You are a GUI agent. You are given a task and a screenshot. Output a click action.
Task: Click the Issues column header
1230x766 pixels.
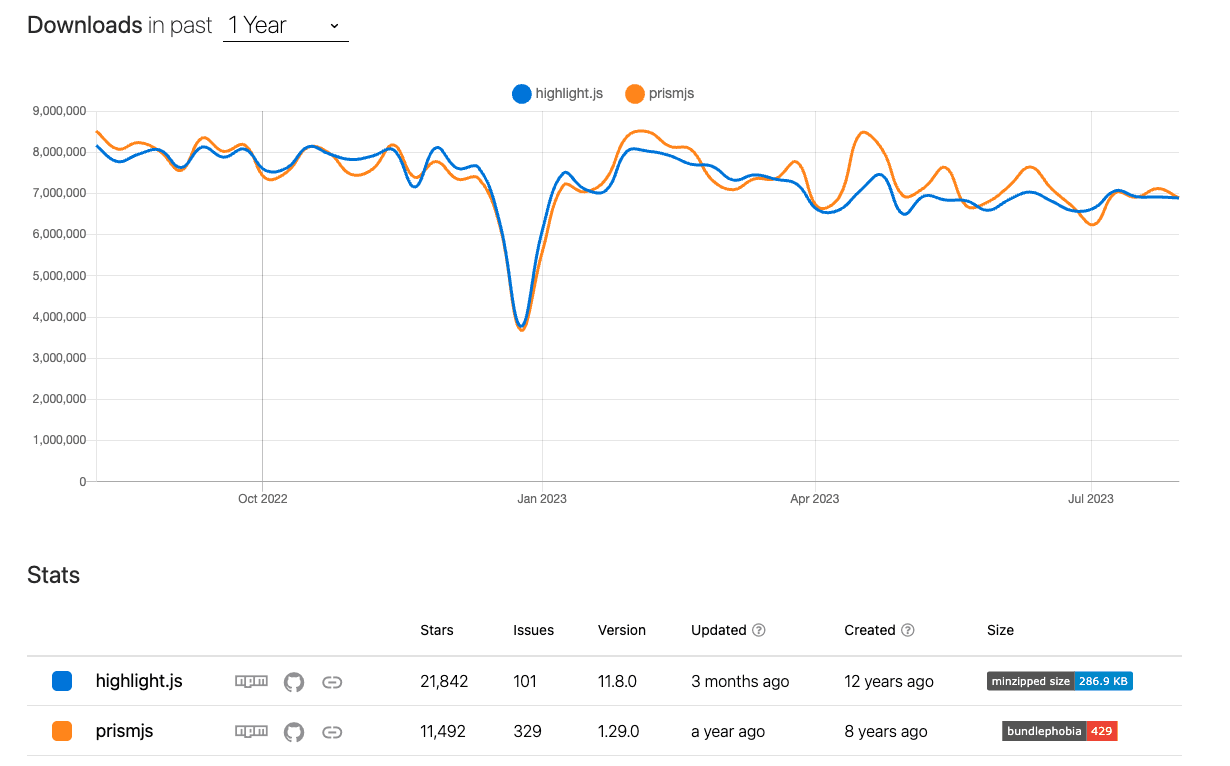pyautogui.click(x=533, y=630)
